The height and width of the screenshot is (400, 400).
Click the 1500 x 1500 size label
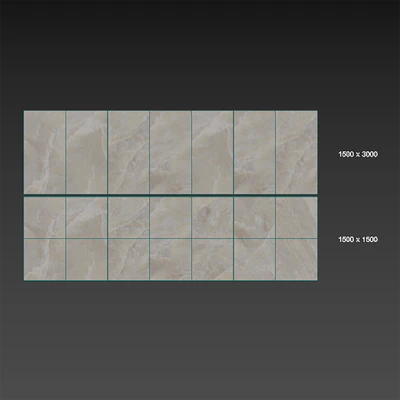point(358,239)
